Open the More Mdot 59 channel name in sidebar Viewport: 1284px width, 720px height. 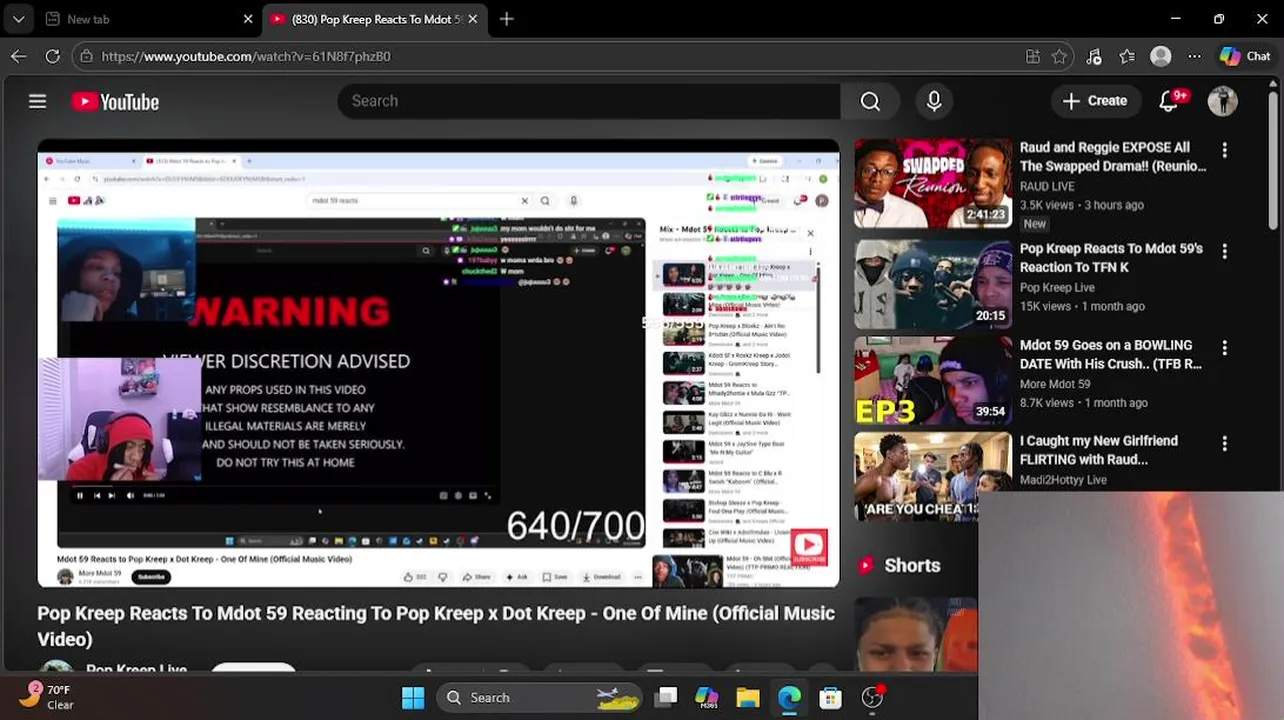[x=1055, y=384]
